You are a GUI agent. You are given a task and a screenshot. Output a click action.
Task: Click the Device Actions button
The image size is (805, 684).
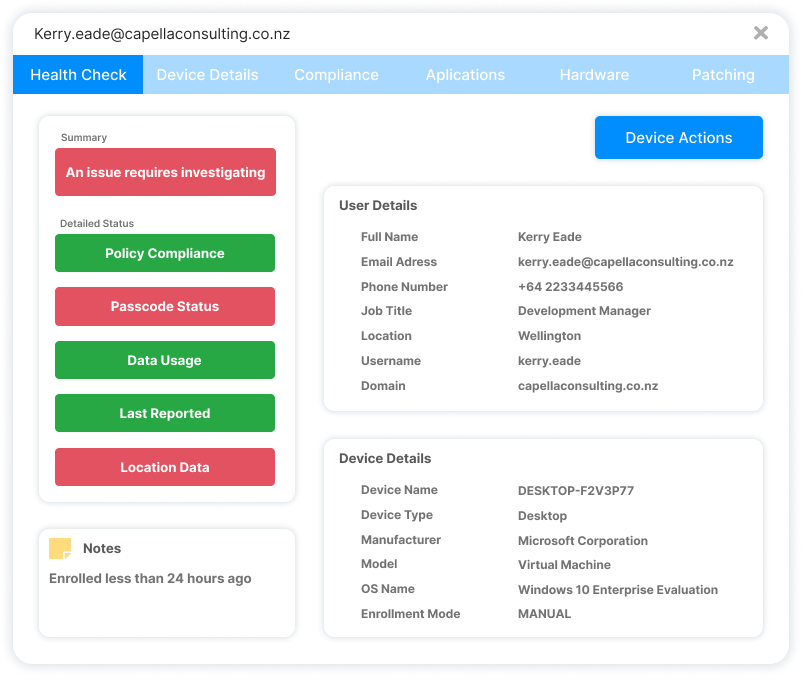tap(679, 138)
